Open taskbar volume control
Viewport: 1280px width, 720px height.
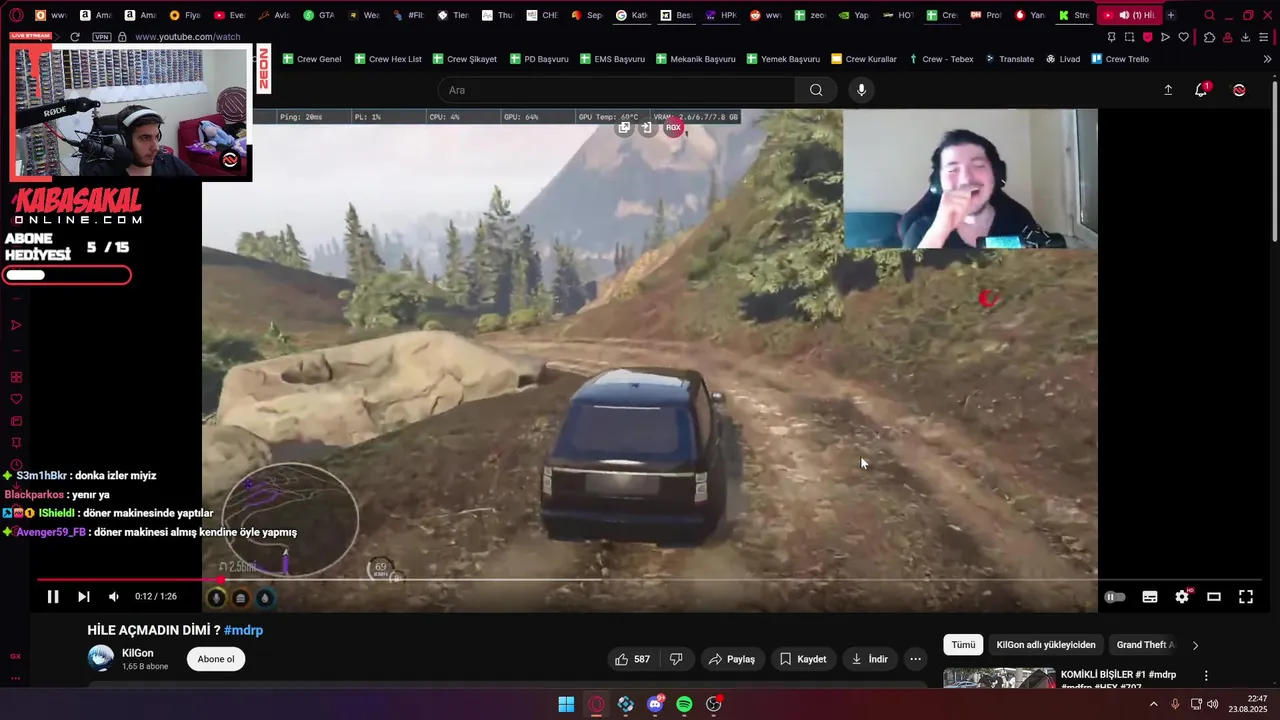coord(1212,704)
